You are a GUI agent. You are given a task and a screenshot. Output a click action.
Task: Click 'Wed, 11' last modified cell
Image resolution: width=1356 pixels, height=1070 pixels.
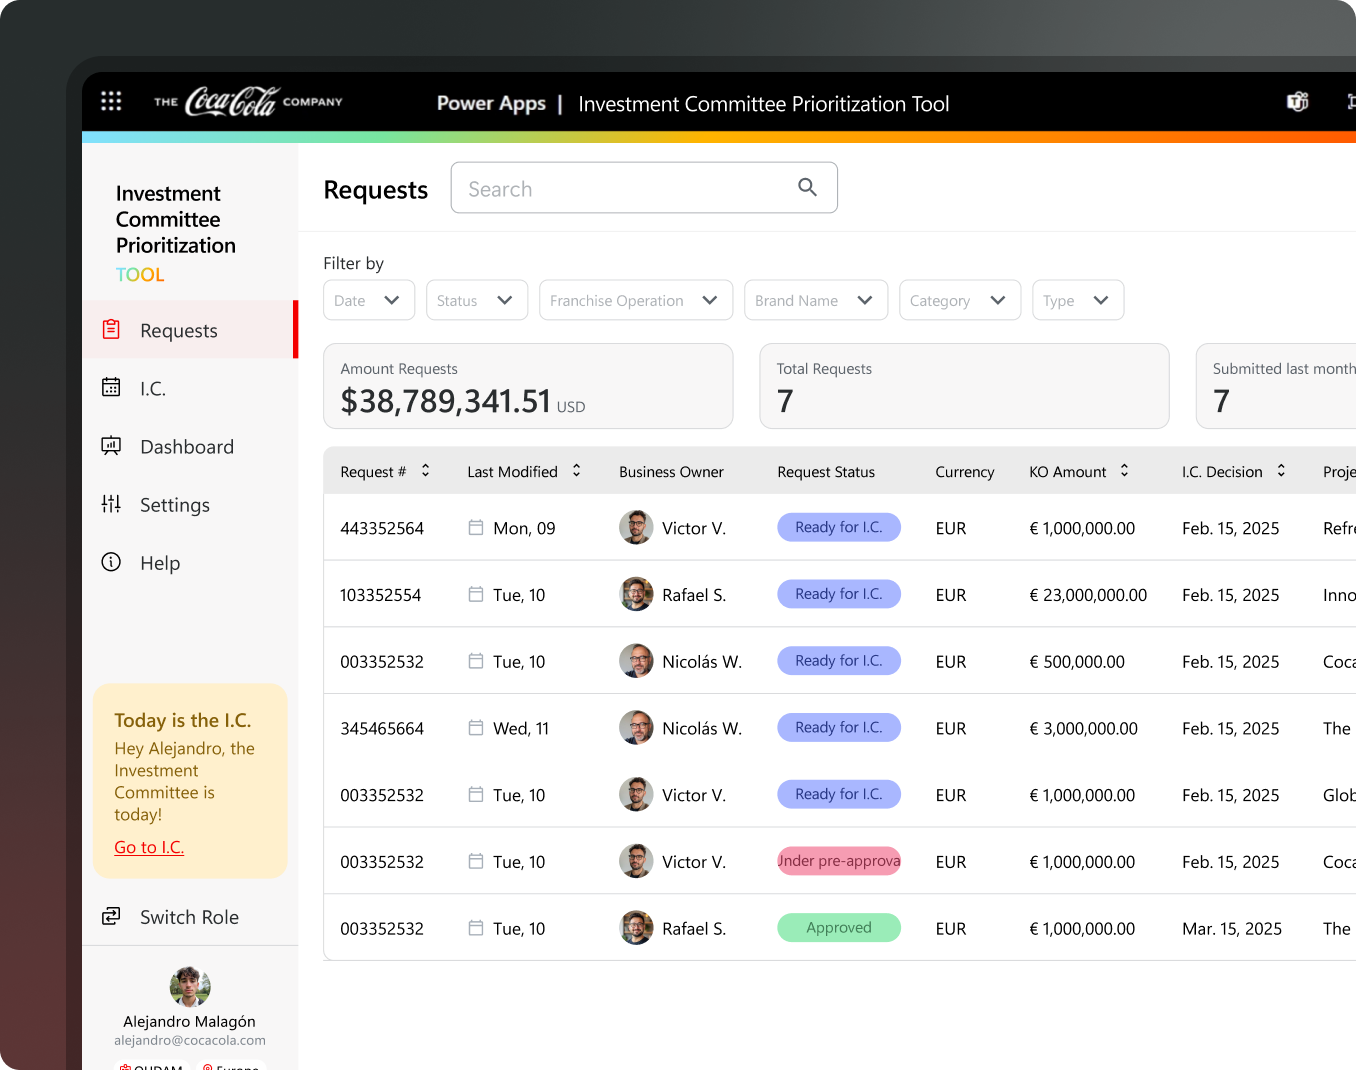click(x=521, y=729)
